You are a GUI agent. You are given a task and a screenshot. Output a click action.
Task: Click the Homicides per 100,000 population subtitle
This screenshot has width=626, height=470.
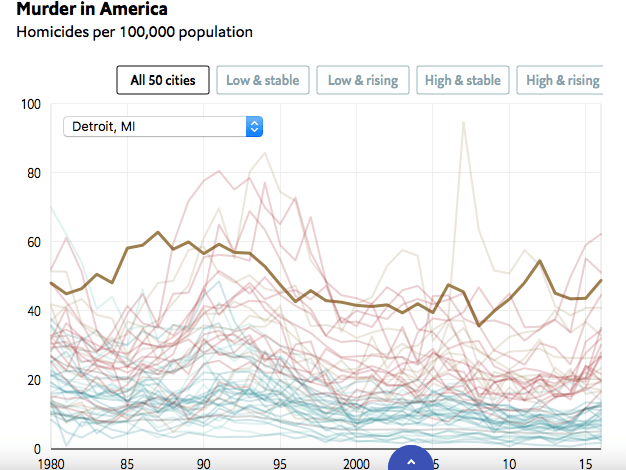[134, 32]
